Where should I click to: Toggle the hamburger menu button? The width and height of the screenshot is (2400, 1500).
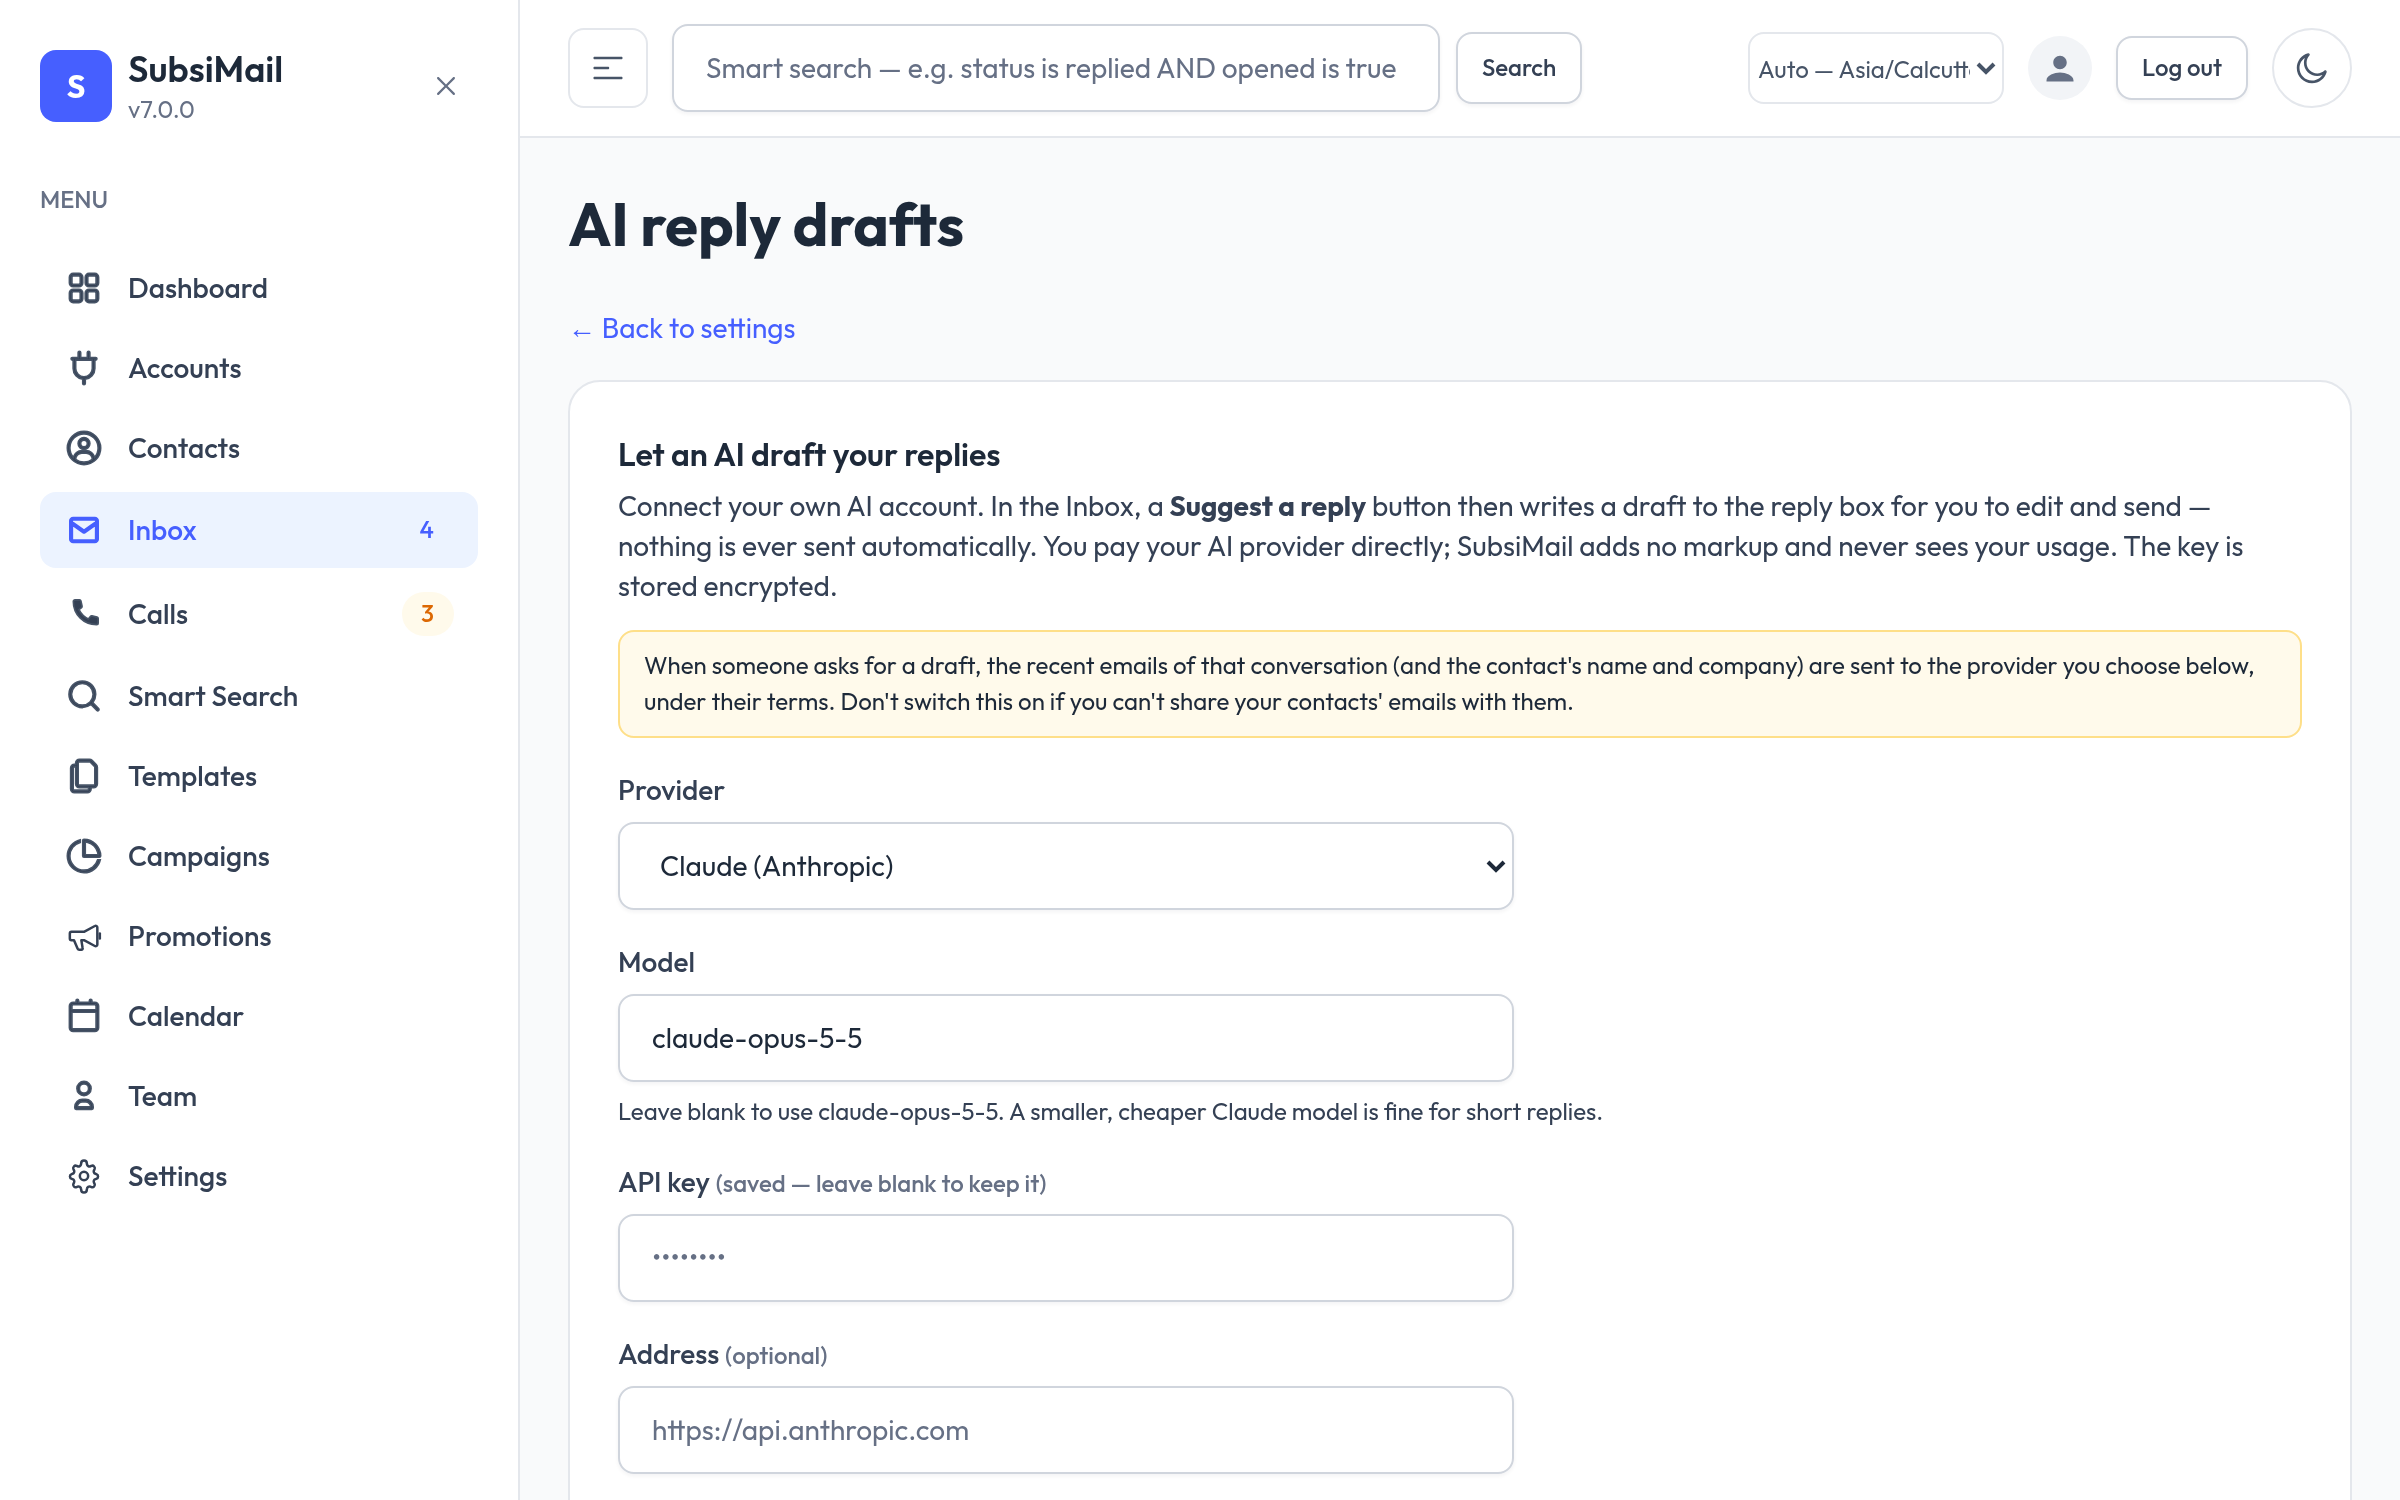pos(608,68)
